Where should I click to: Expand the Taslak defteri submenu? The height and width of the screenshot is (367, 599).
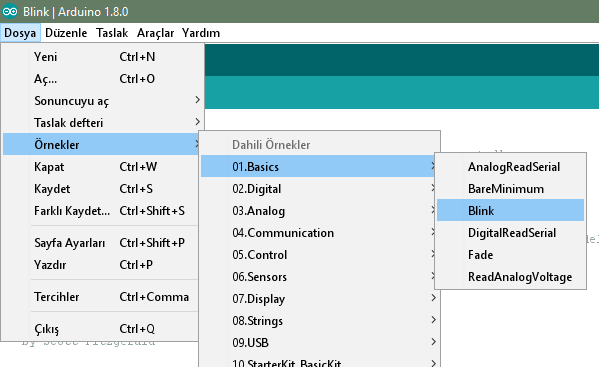point(102,123)
